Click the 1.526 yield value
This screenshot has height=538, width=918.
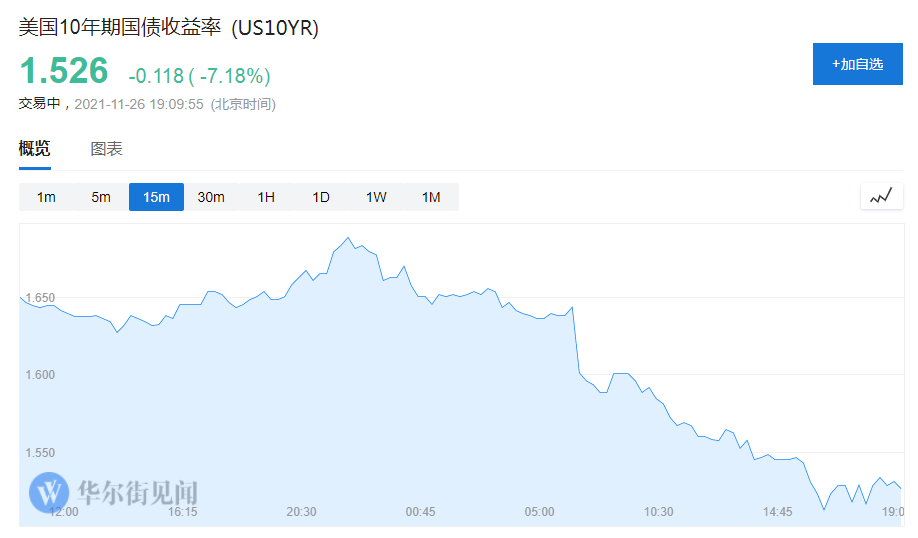point(64,71)
